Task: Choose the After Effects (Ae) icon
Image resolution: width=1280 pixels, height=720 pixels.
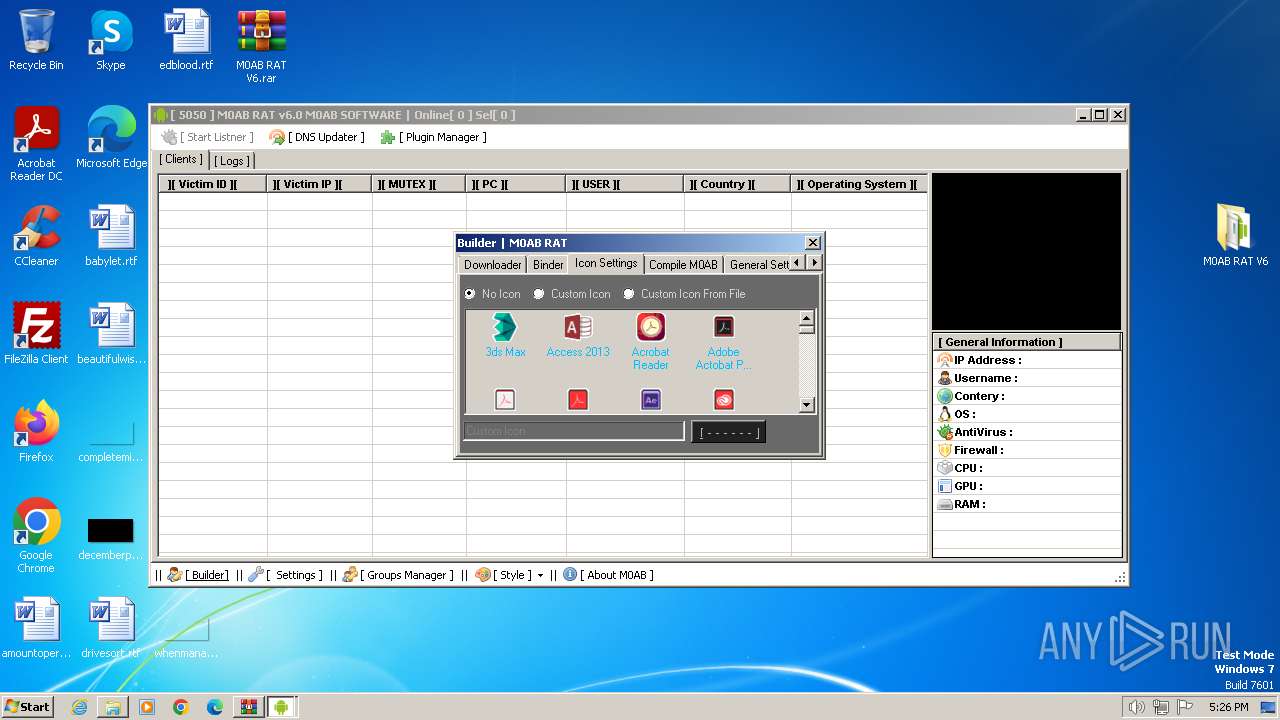Action: 651,400
